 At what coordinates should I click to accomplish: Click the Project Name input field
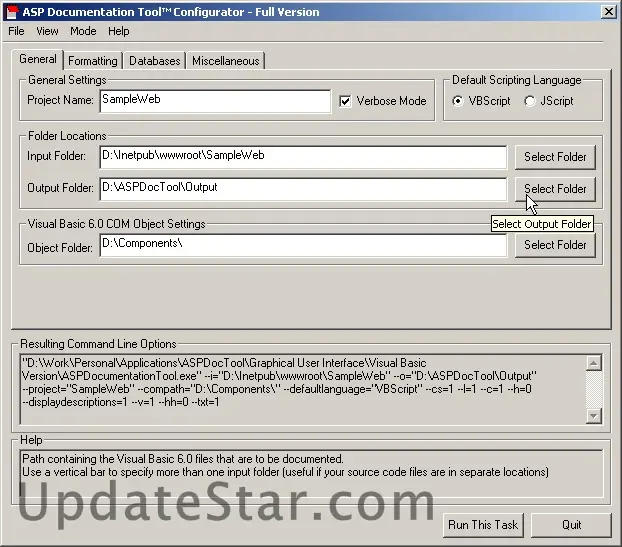(x=215, y=101)
